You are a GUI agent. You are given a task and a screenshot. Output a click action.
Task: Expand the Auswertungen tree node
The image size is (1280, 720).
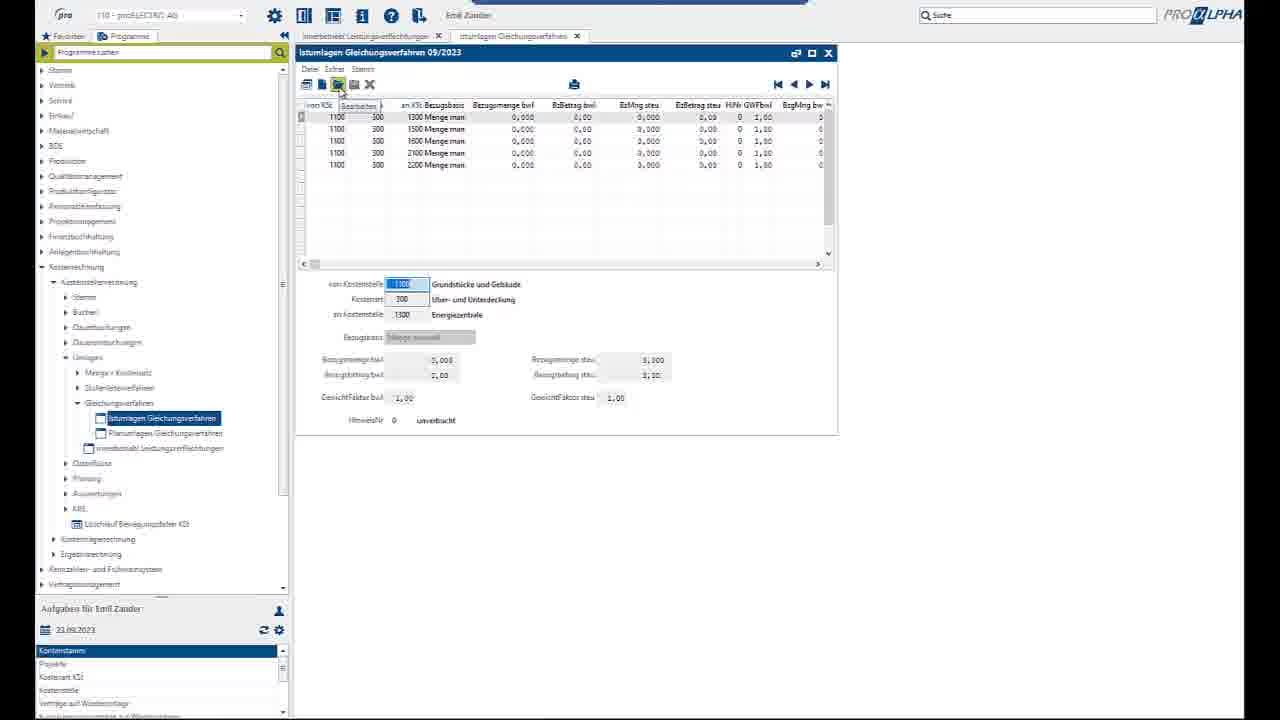click(x=66, y=494)
